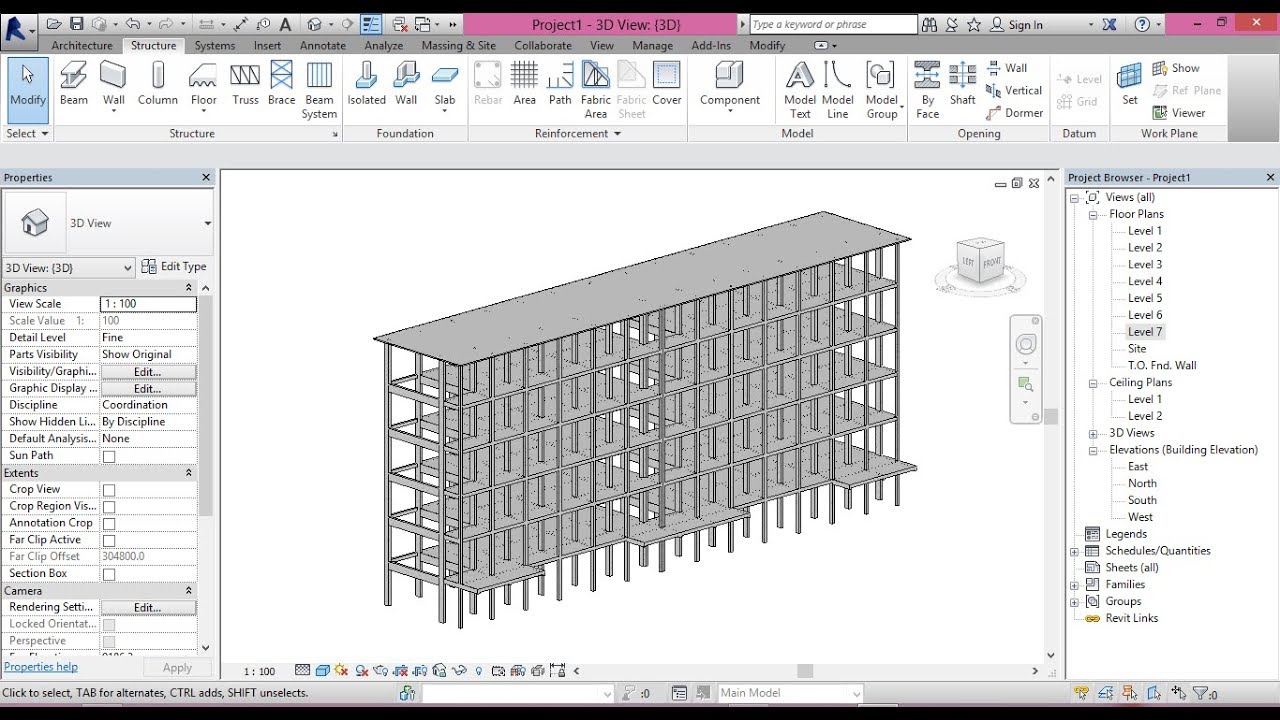Toggle the Annotation Crop checkbox
This screenshot has width=1280, height=720.
coord(109,524)
